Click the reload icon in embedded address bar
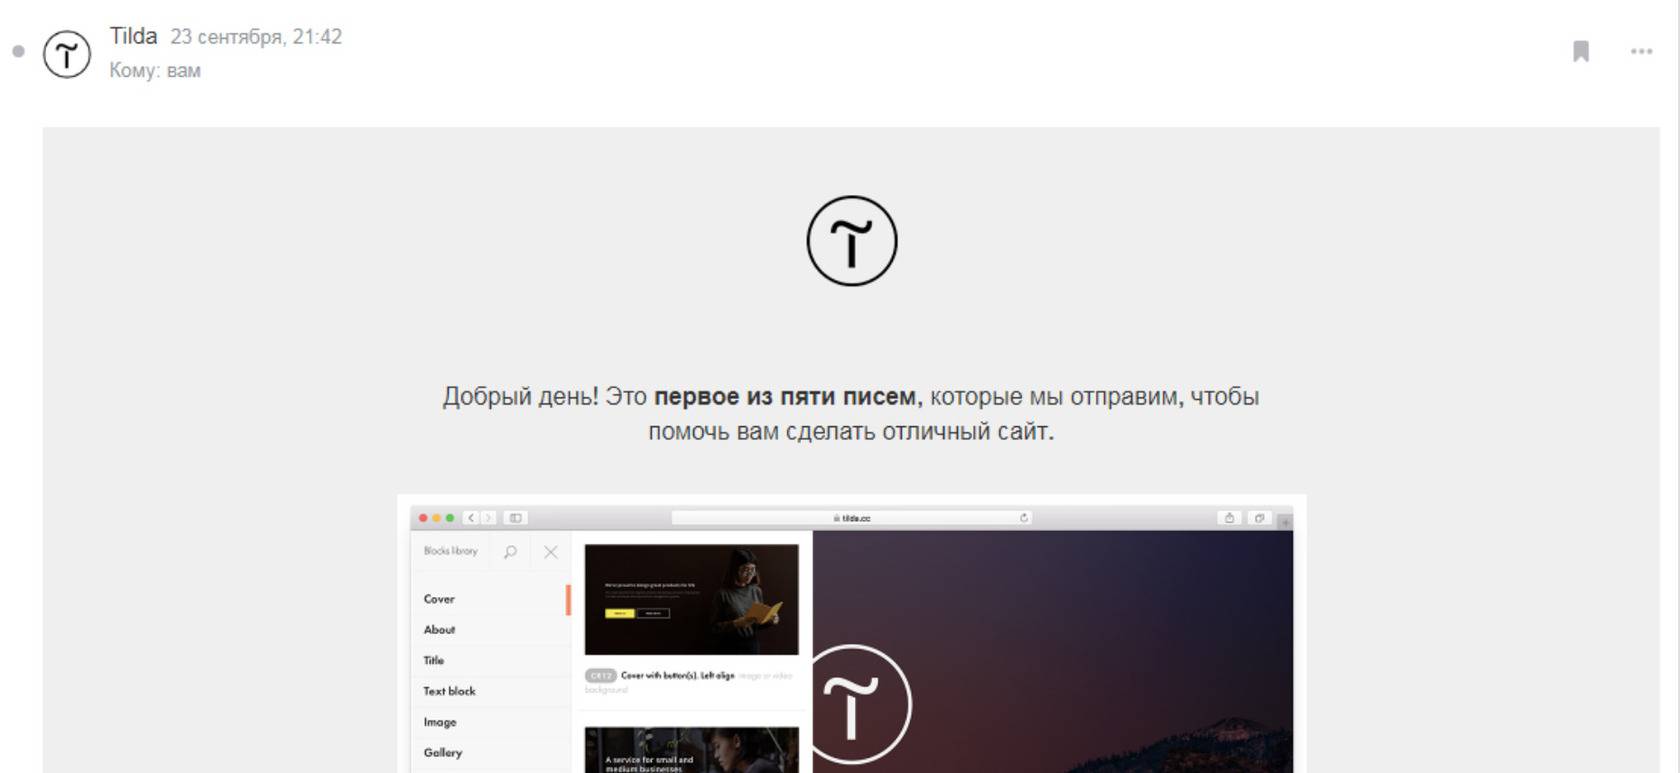The width and height of the screenshot is (1680, 773). pyautogui.click(x=1024, y=518)
